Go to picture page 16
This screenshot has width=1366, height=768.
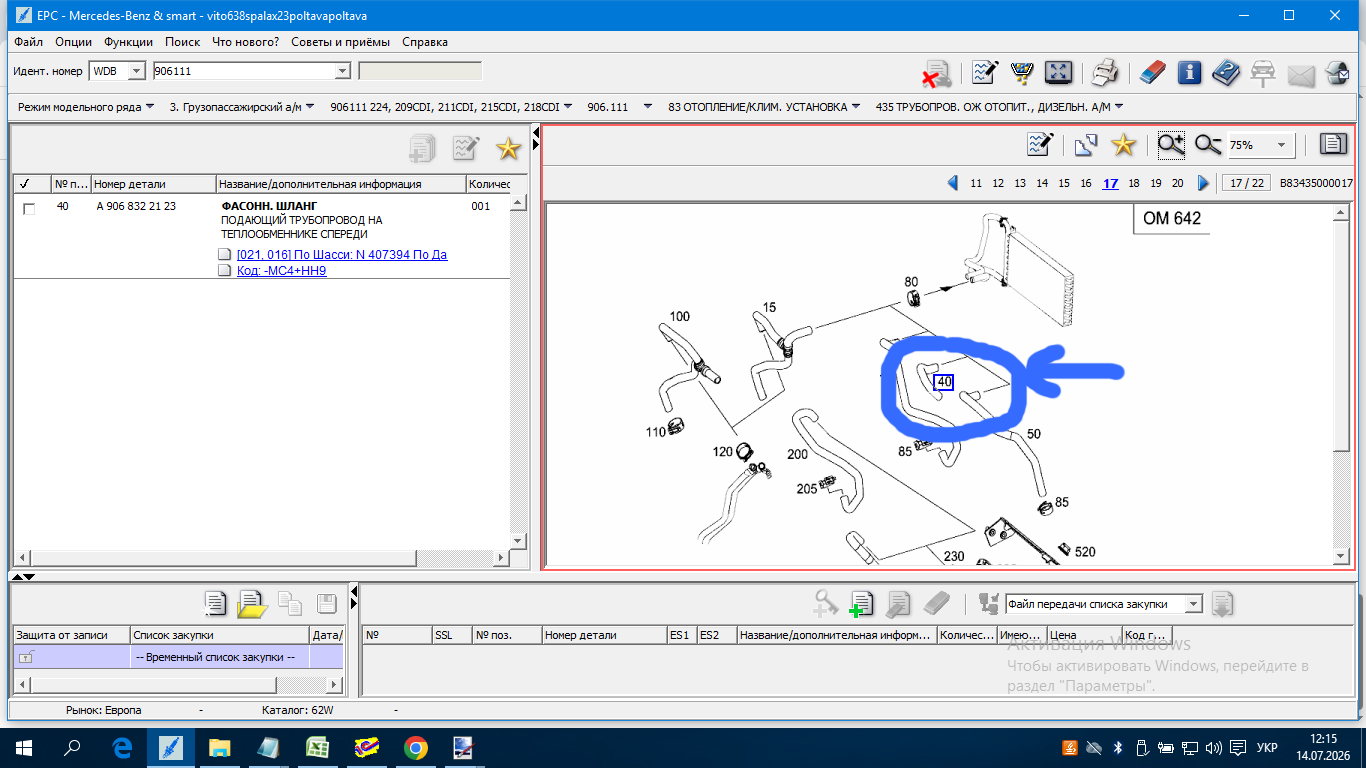[1086, 184]
